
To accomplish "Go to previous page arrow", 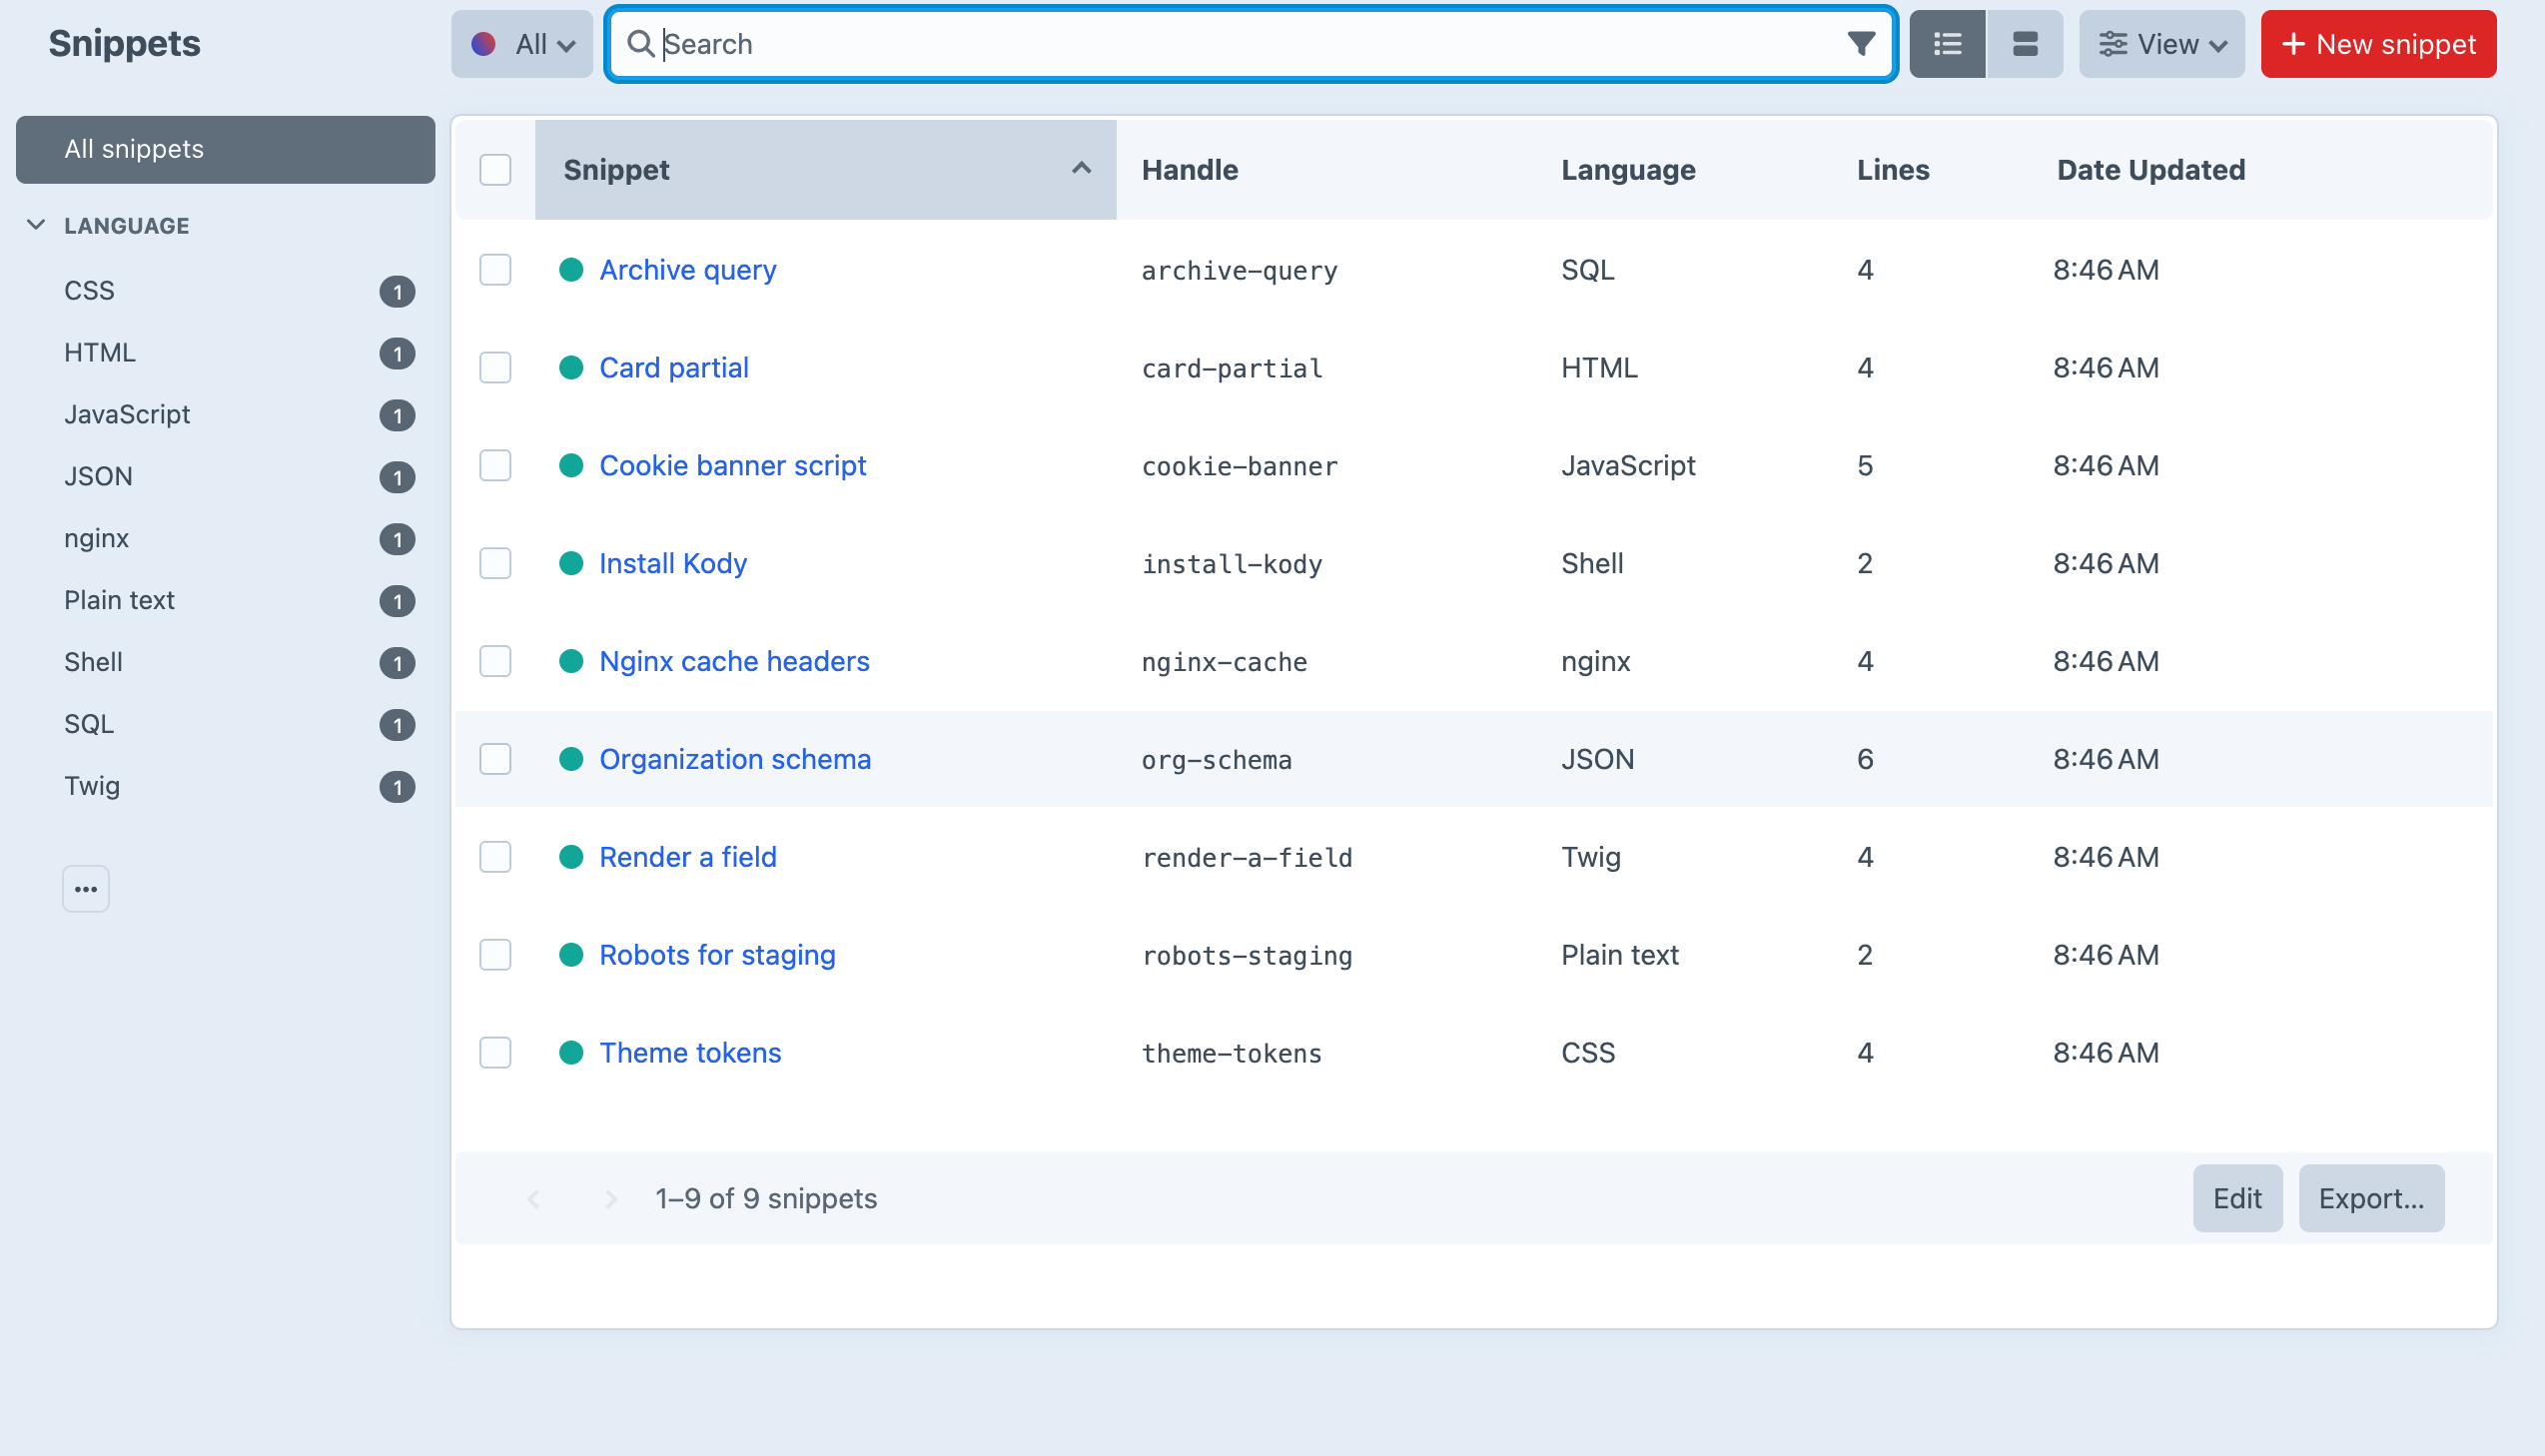I will [534, 1198].
